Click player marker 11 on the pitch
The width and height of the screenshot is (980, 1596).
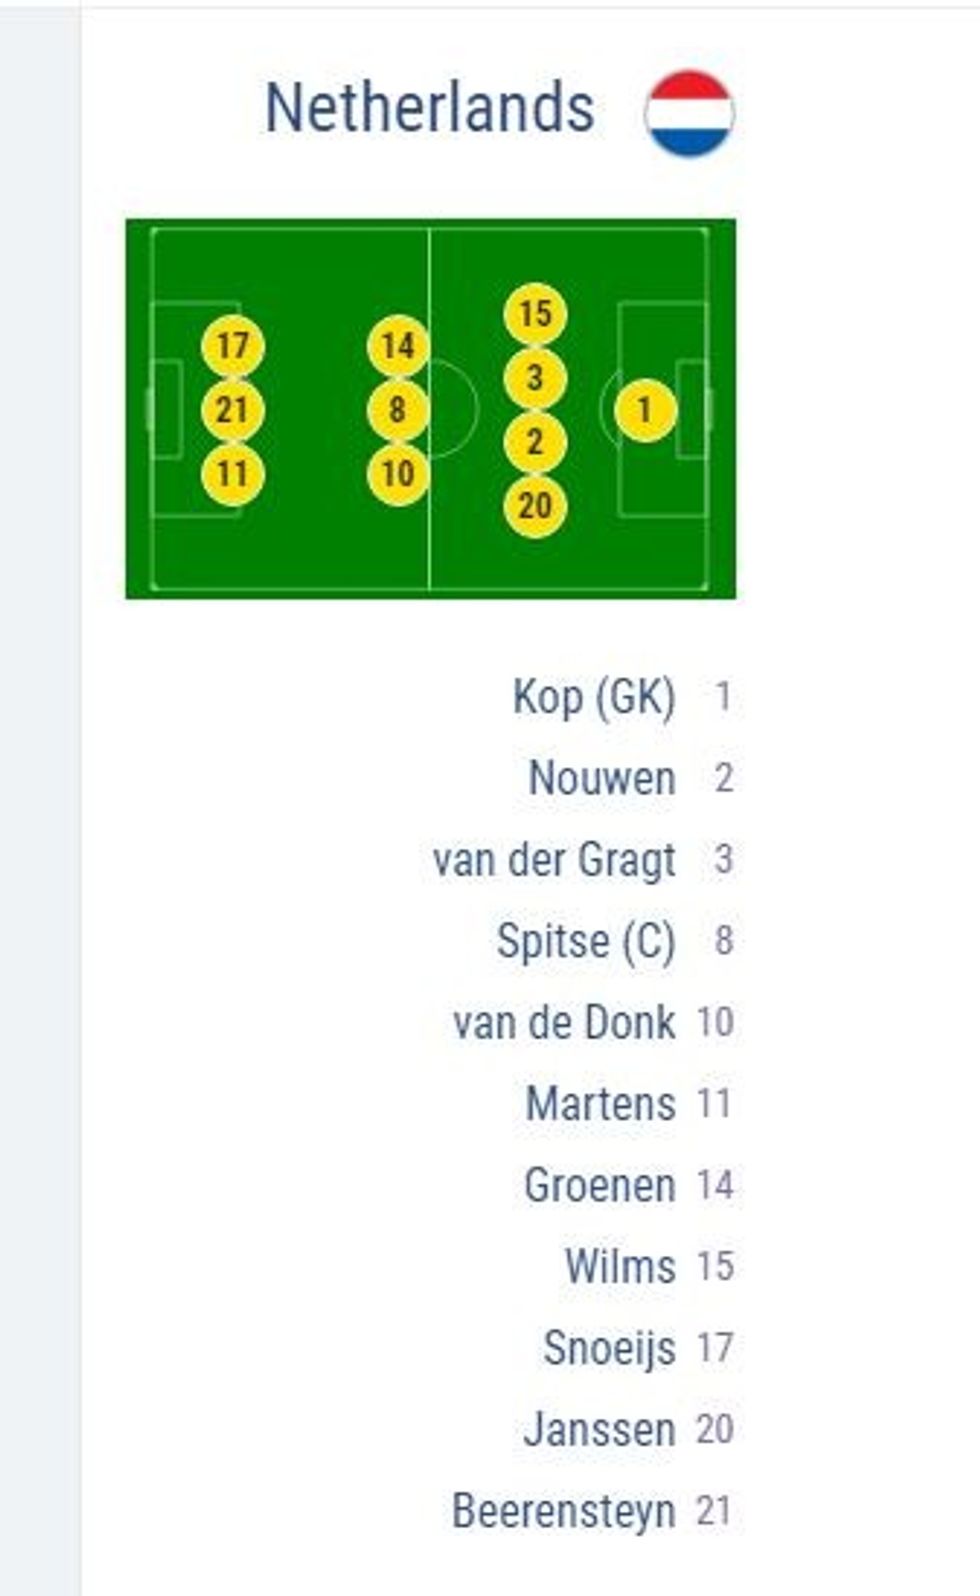pos(233,473)
